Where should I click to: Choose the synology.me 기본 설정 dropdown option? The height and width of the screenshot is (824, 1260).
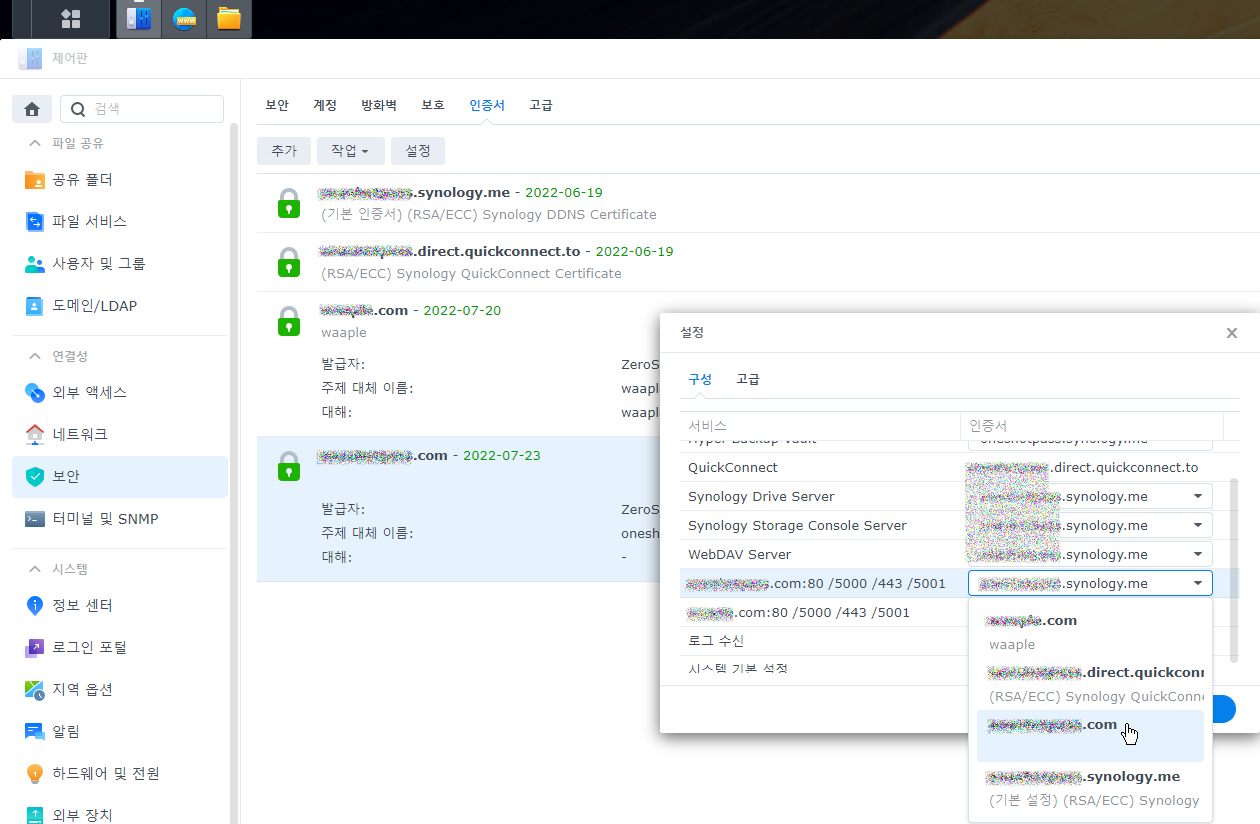click(1090, 788)
